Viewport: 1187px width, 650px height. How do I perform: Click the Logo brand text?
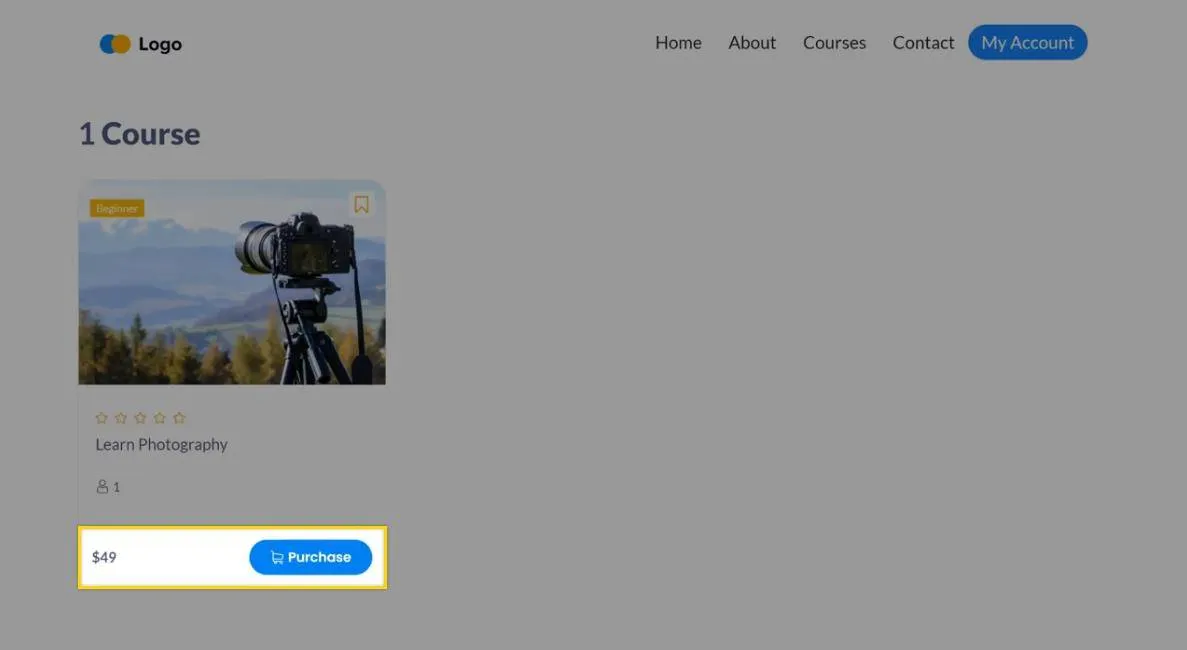coord(160,44)
